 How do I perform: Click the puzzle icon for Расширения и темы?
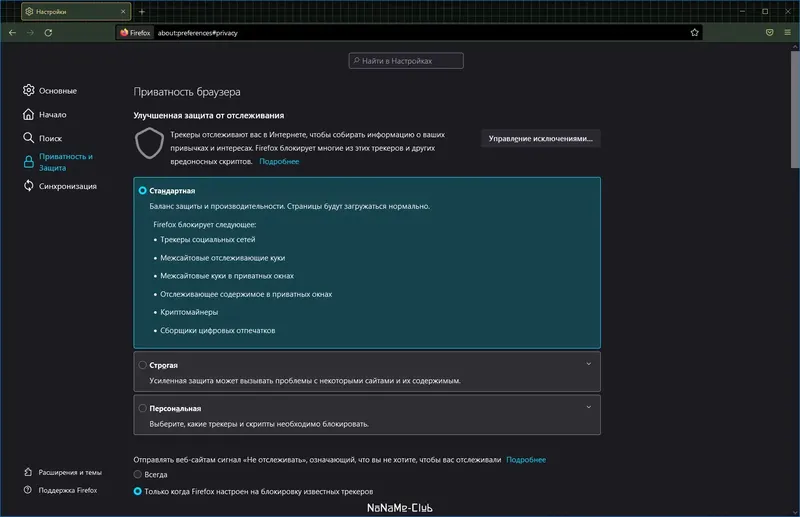[28, 472]
